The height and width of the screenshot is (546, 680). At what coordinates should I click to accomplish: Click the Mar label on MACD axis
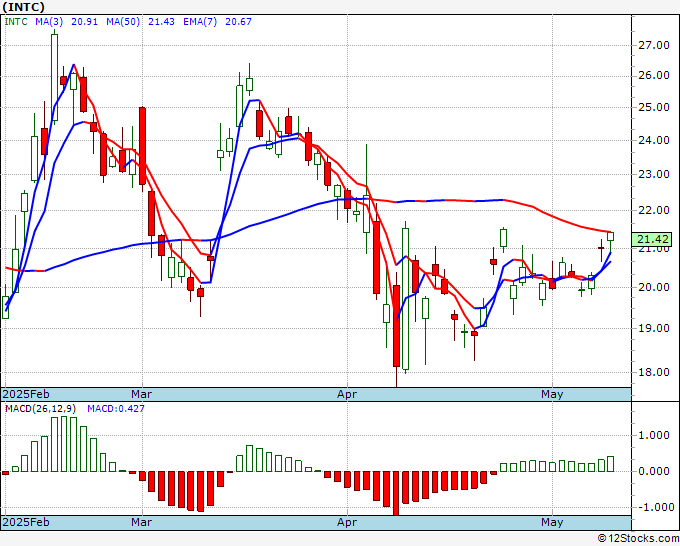click(x=141, y=522)
